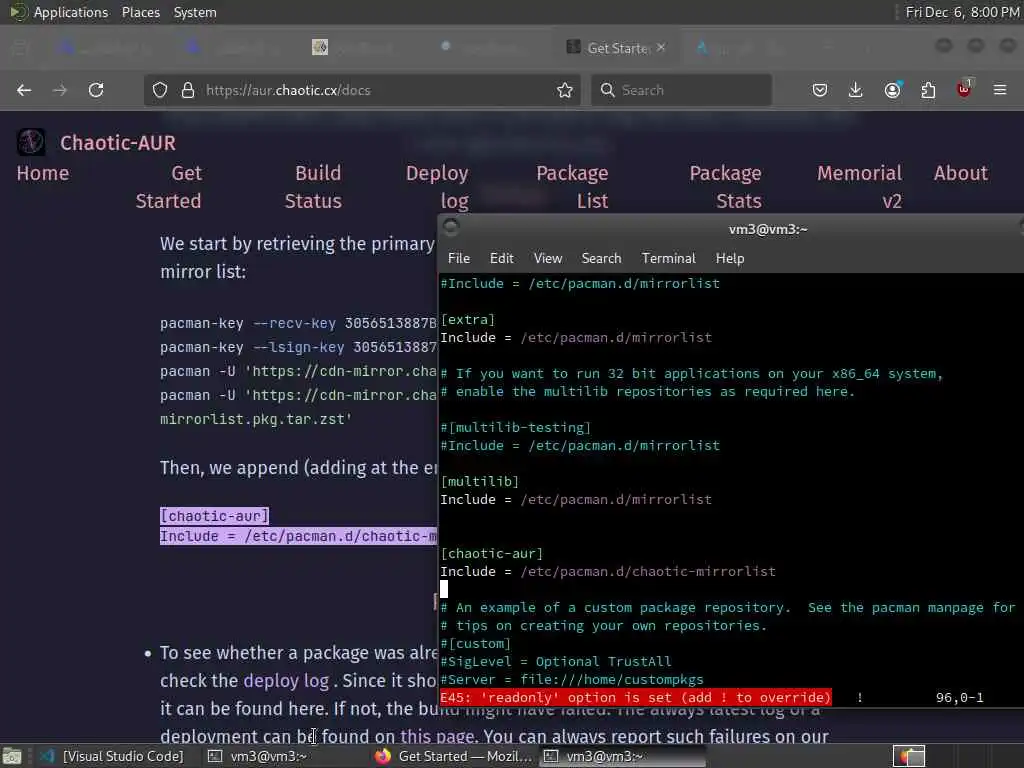Click the #Server = file:///home/custompkgs line
The width and height of the screenshot is (1024, 768).
click(x=572, y=679)
